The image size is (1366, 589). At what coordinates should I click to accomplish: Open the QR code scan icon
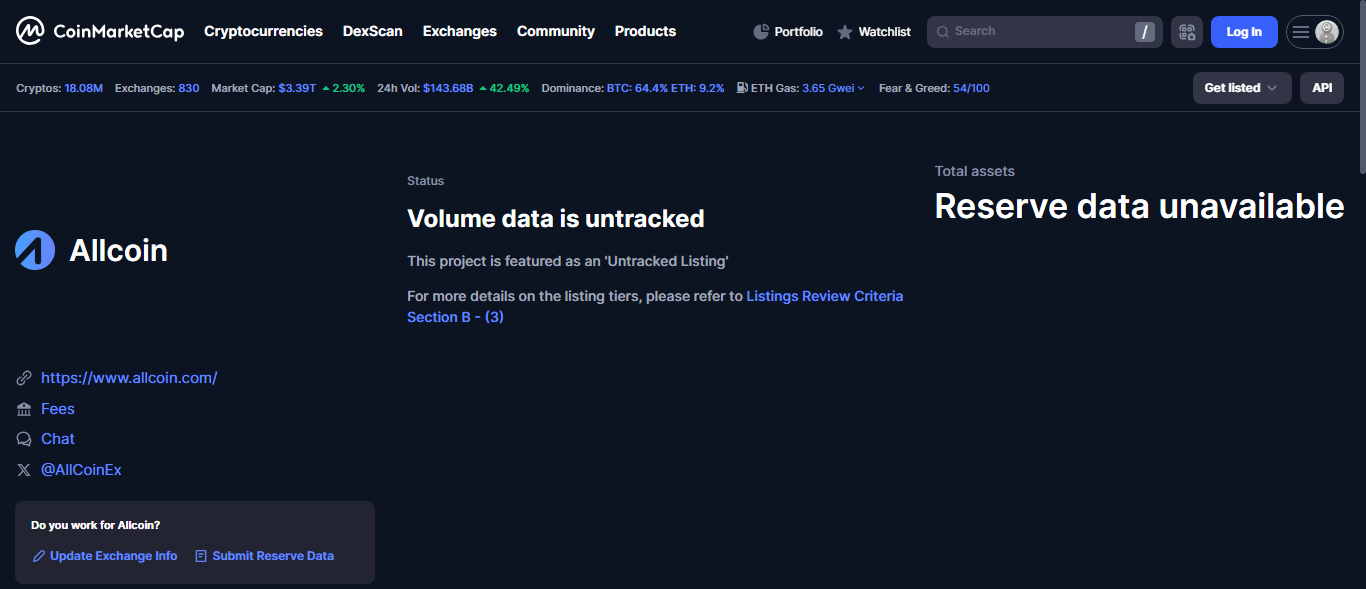[1187, 32]
